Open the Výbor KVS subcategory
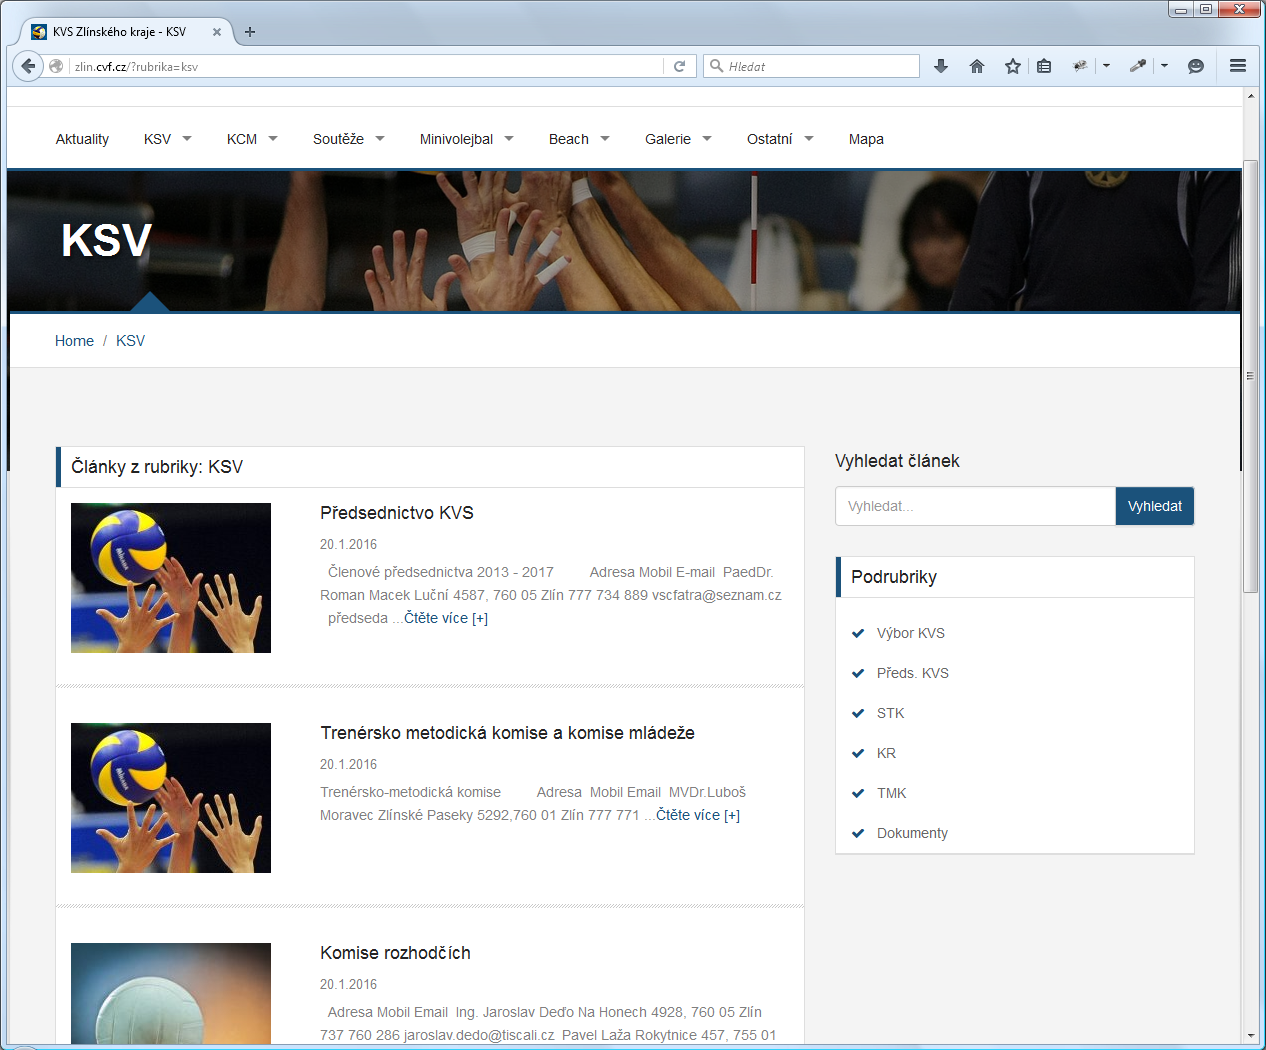This screenshot has height=1050, width=1266. [x=911, y=633]
